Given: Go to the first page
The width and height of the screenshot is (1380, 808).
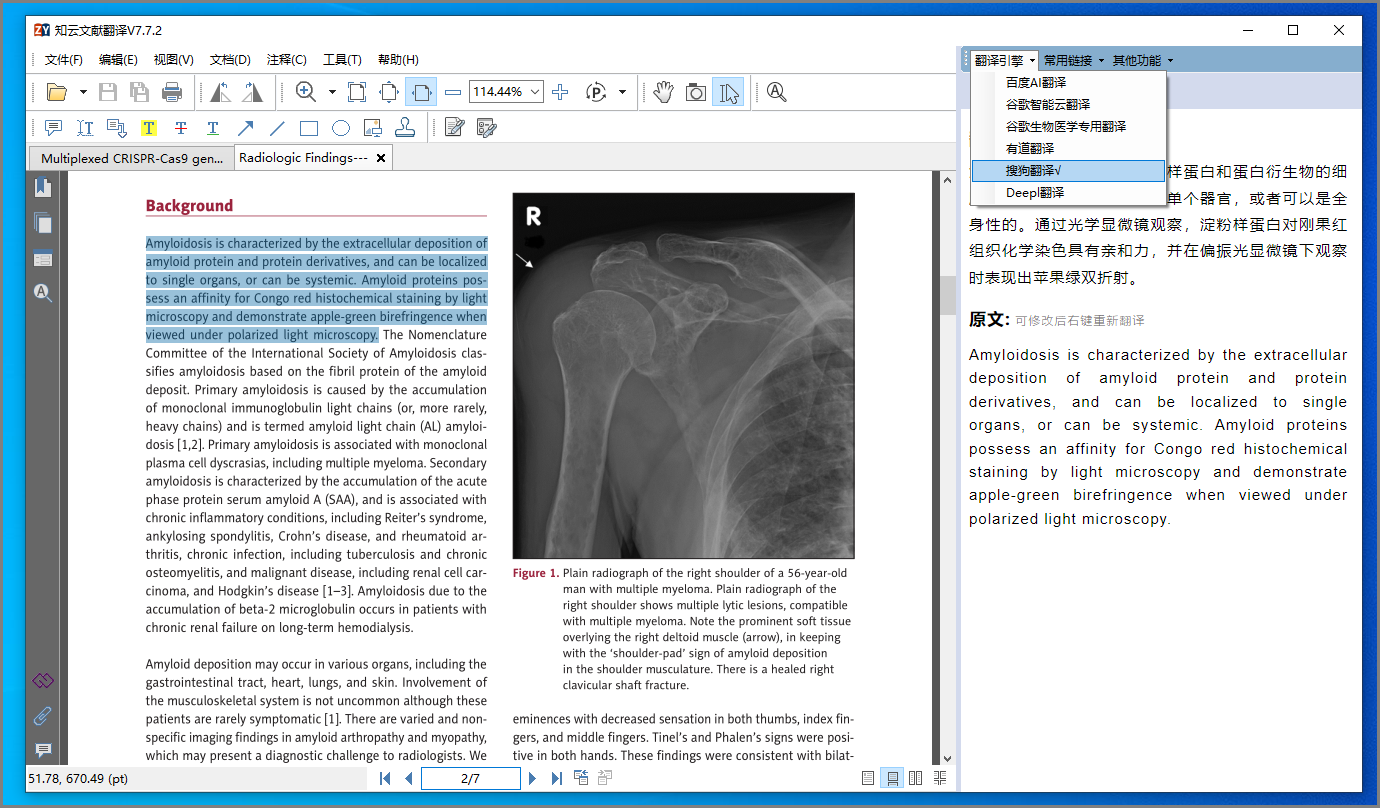Looking at the screenshot, I should pyautogui.click(x=385, y=778).
